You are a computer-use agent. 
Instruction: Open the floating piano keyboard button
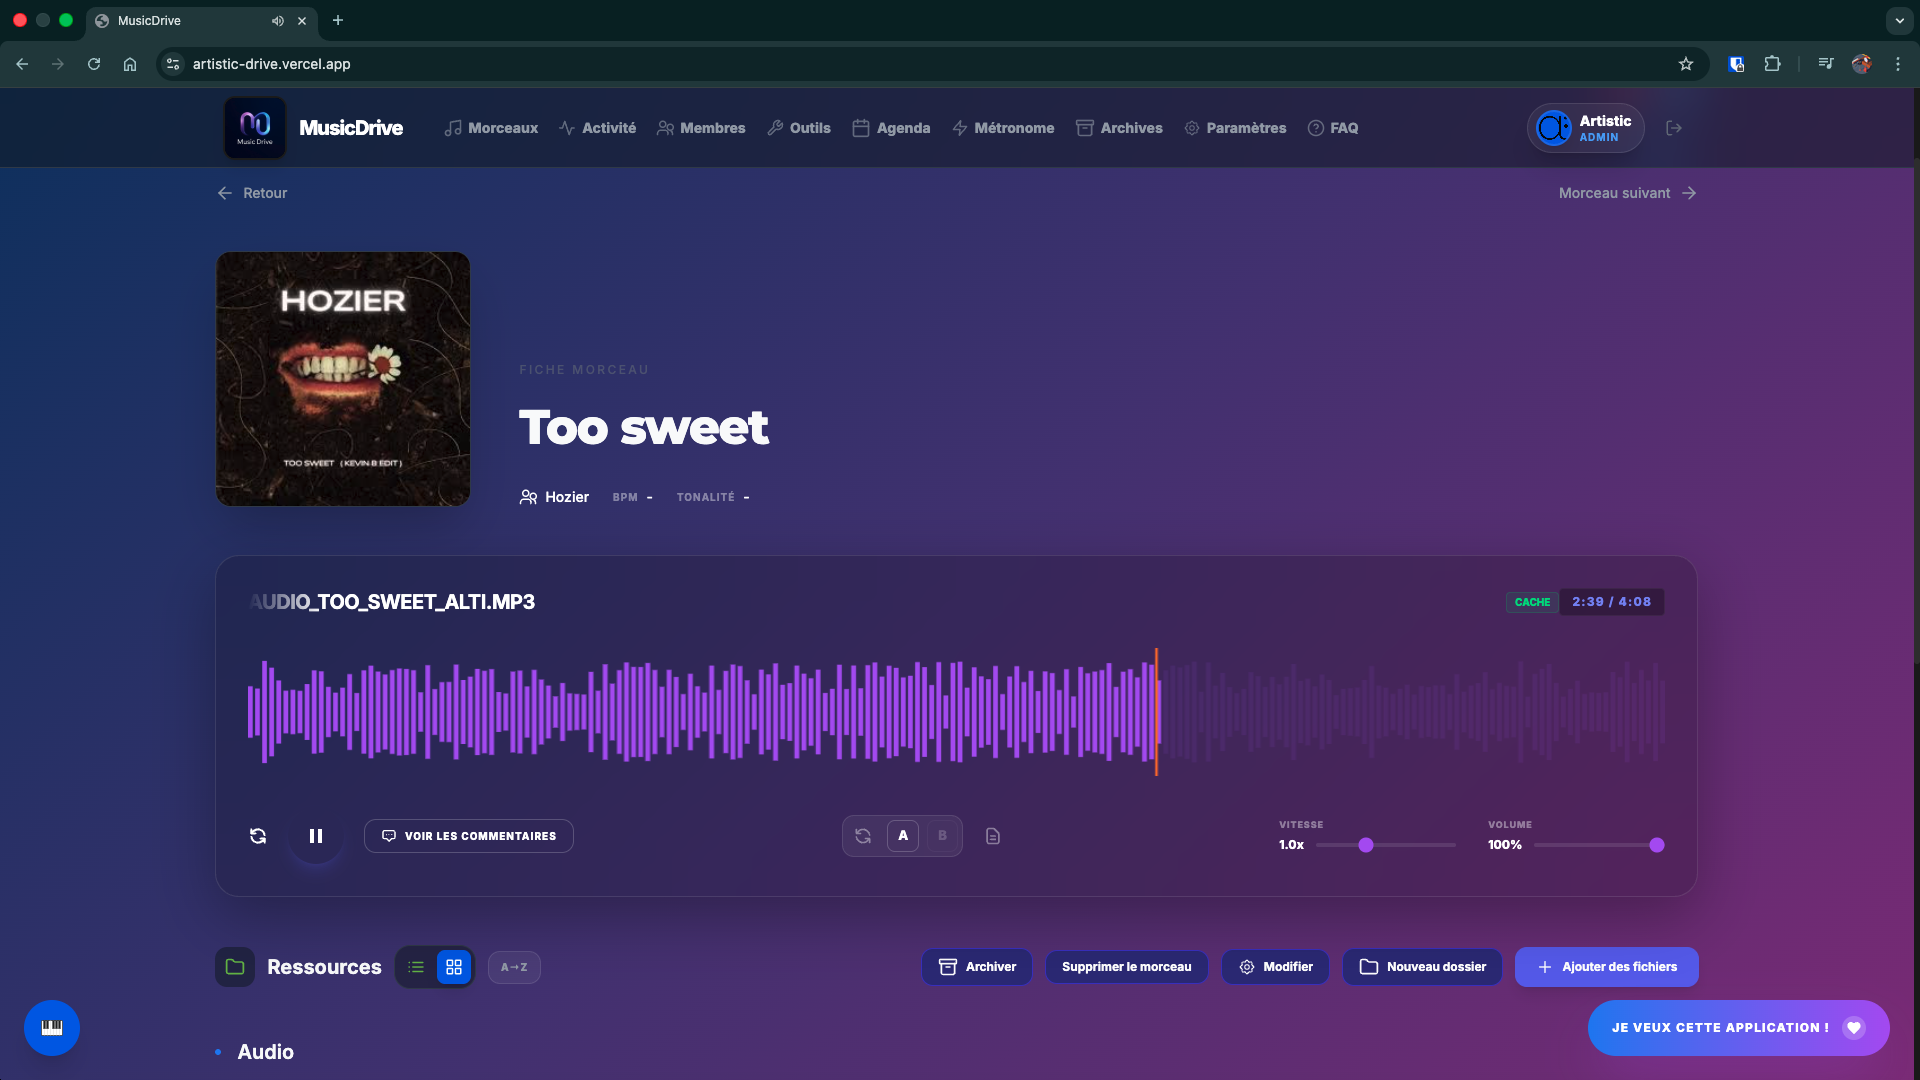click(52, 1028)
